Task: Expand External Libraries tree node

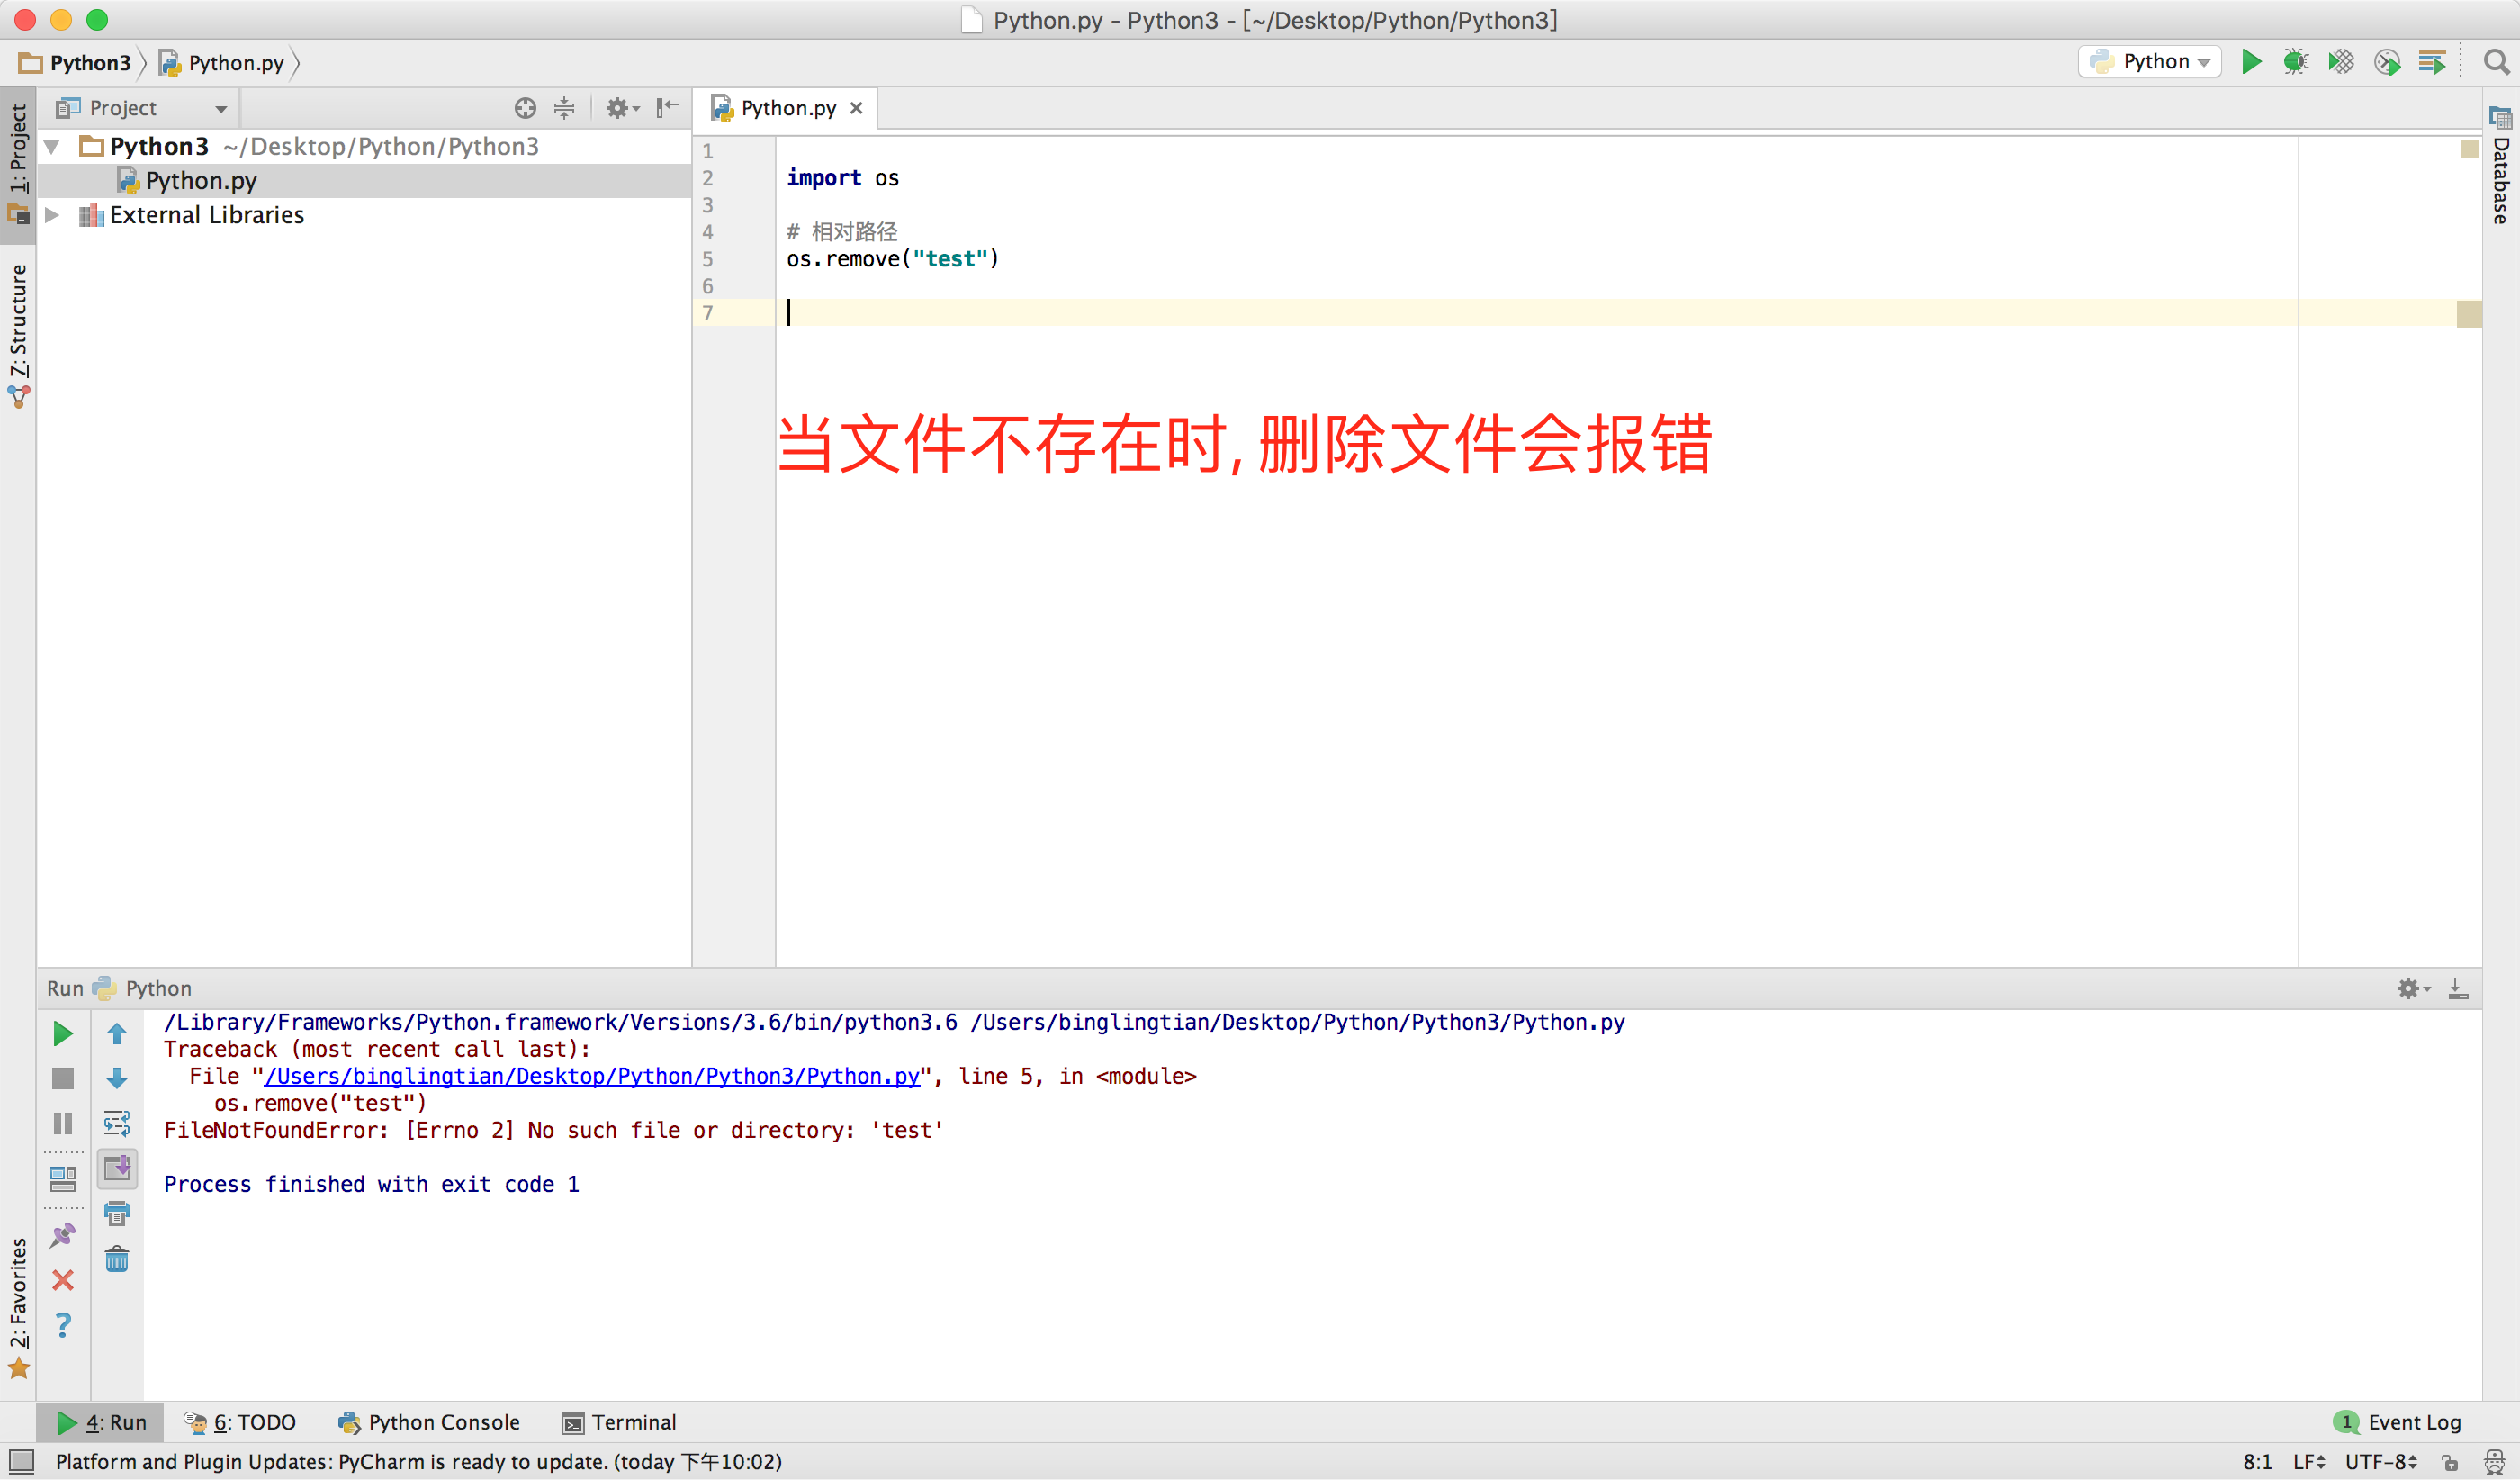Action: [53, 215]
